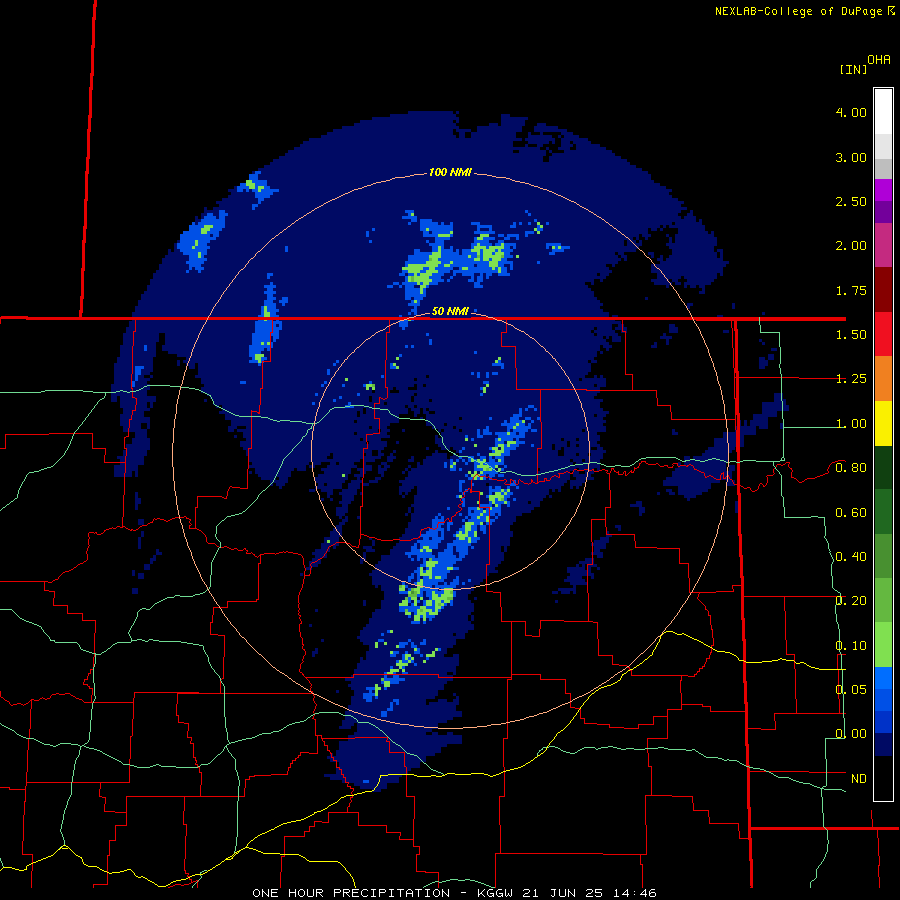Click the 0.40 scale value
900x900 pixels.
point(851,557)
